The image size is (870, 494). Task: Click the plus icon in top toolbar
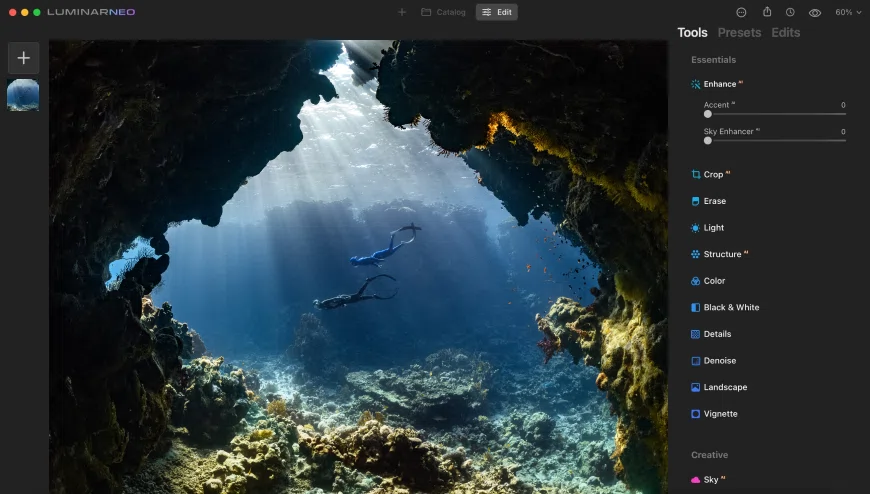[402, 12]
